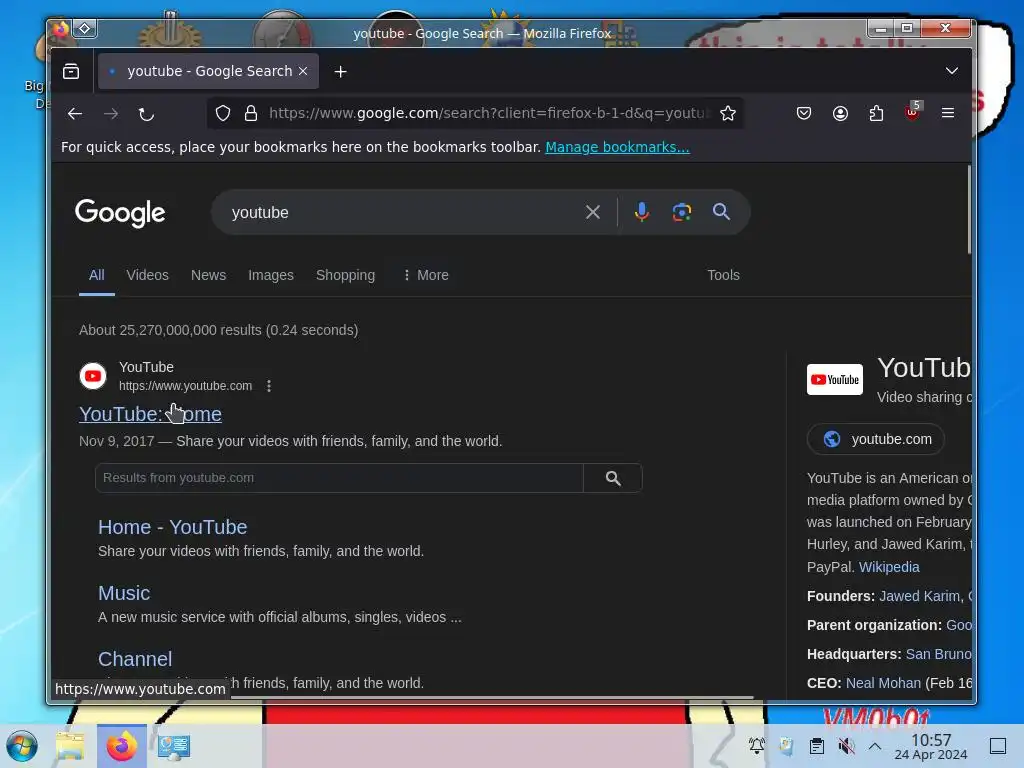Go back one page
The height and width of the screenshot is (768, 1024).
75,114
